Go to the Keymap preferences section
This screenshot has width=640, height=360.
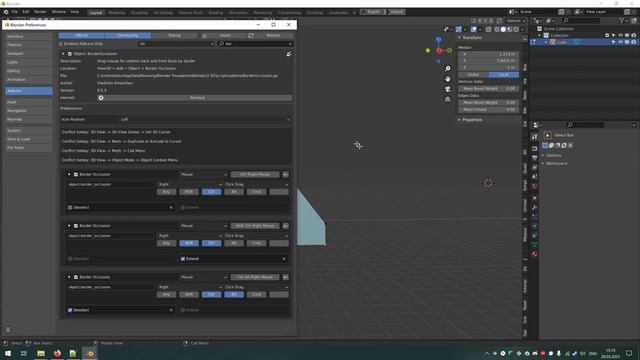pyautogui.click(x=29, y=119)
